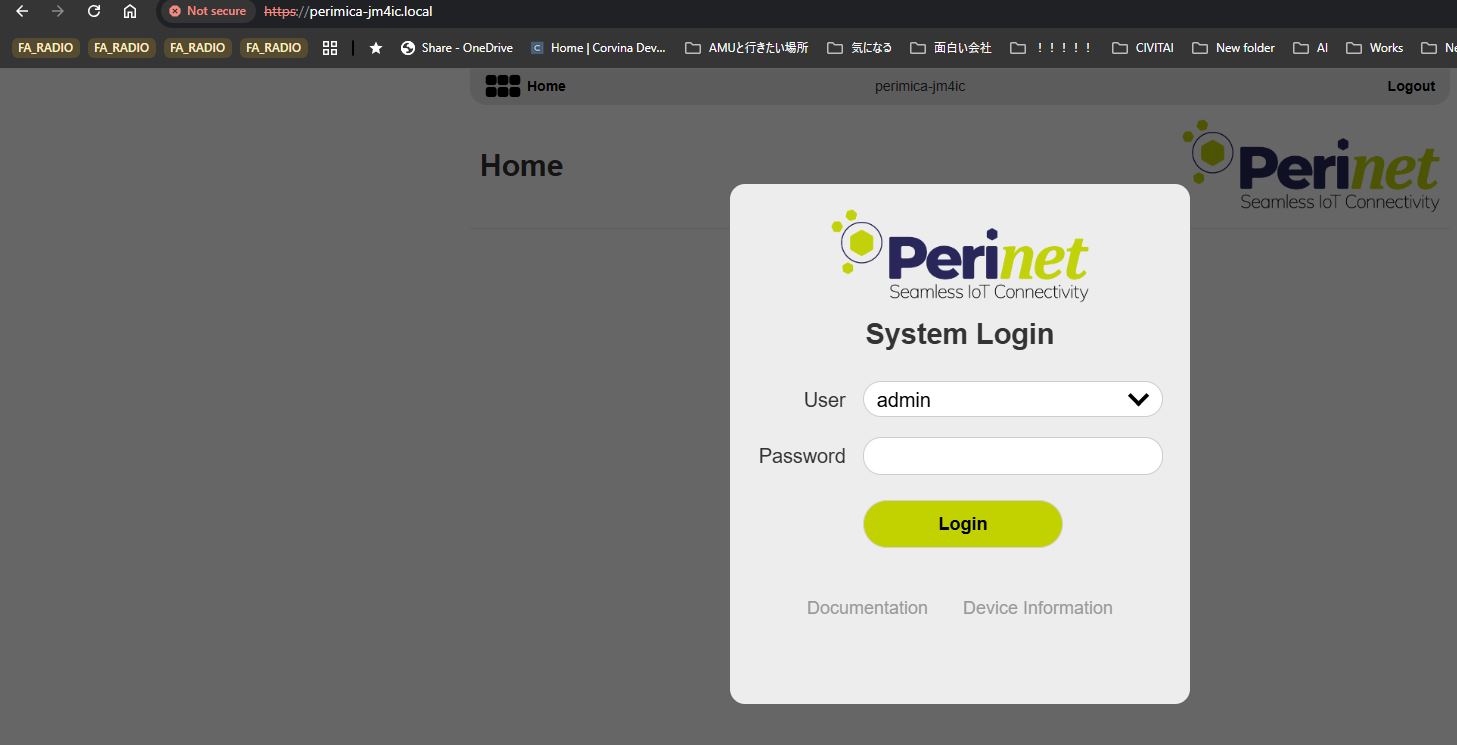Expand the User dropdown showing admin
1457x745 pixels.
coord(1000,399)
